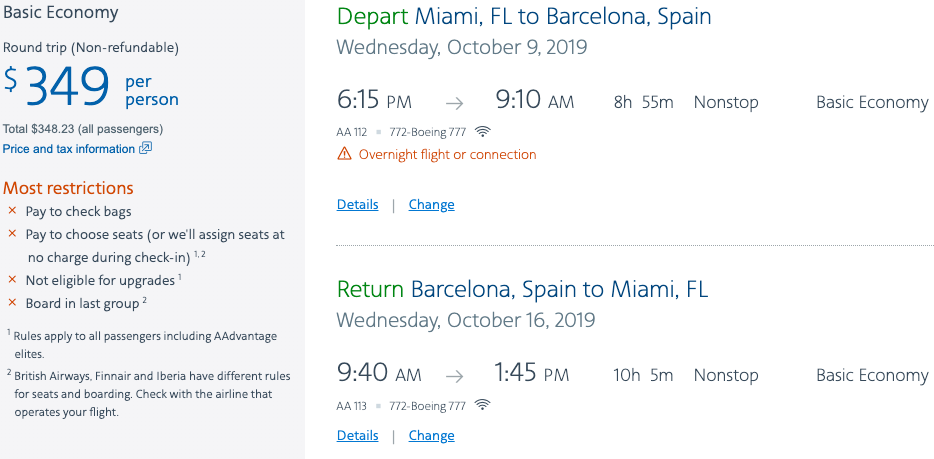This screenshot has width=934, height=459.
Task: Click the red X beside Pay to choose seats
Action: click(x=12, y=234)
